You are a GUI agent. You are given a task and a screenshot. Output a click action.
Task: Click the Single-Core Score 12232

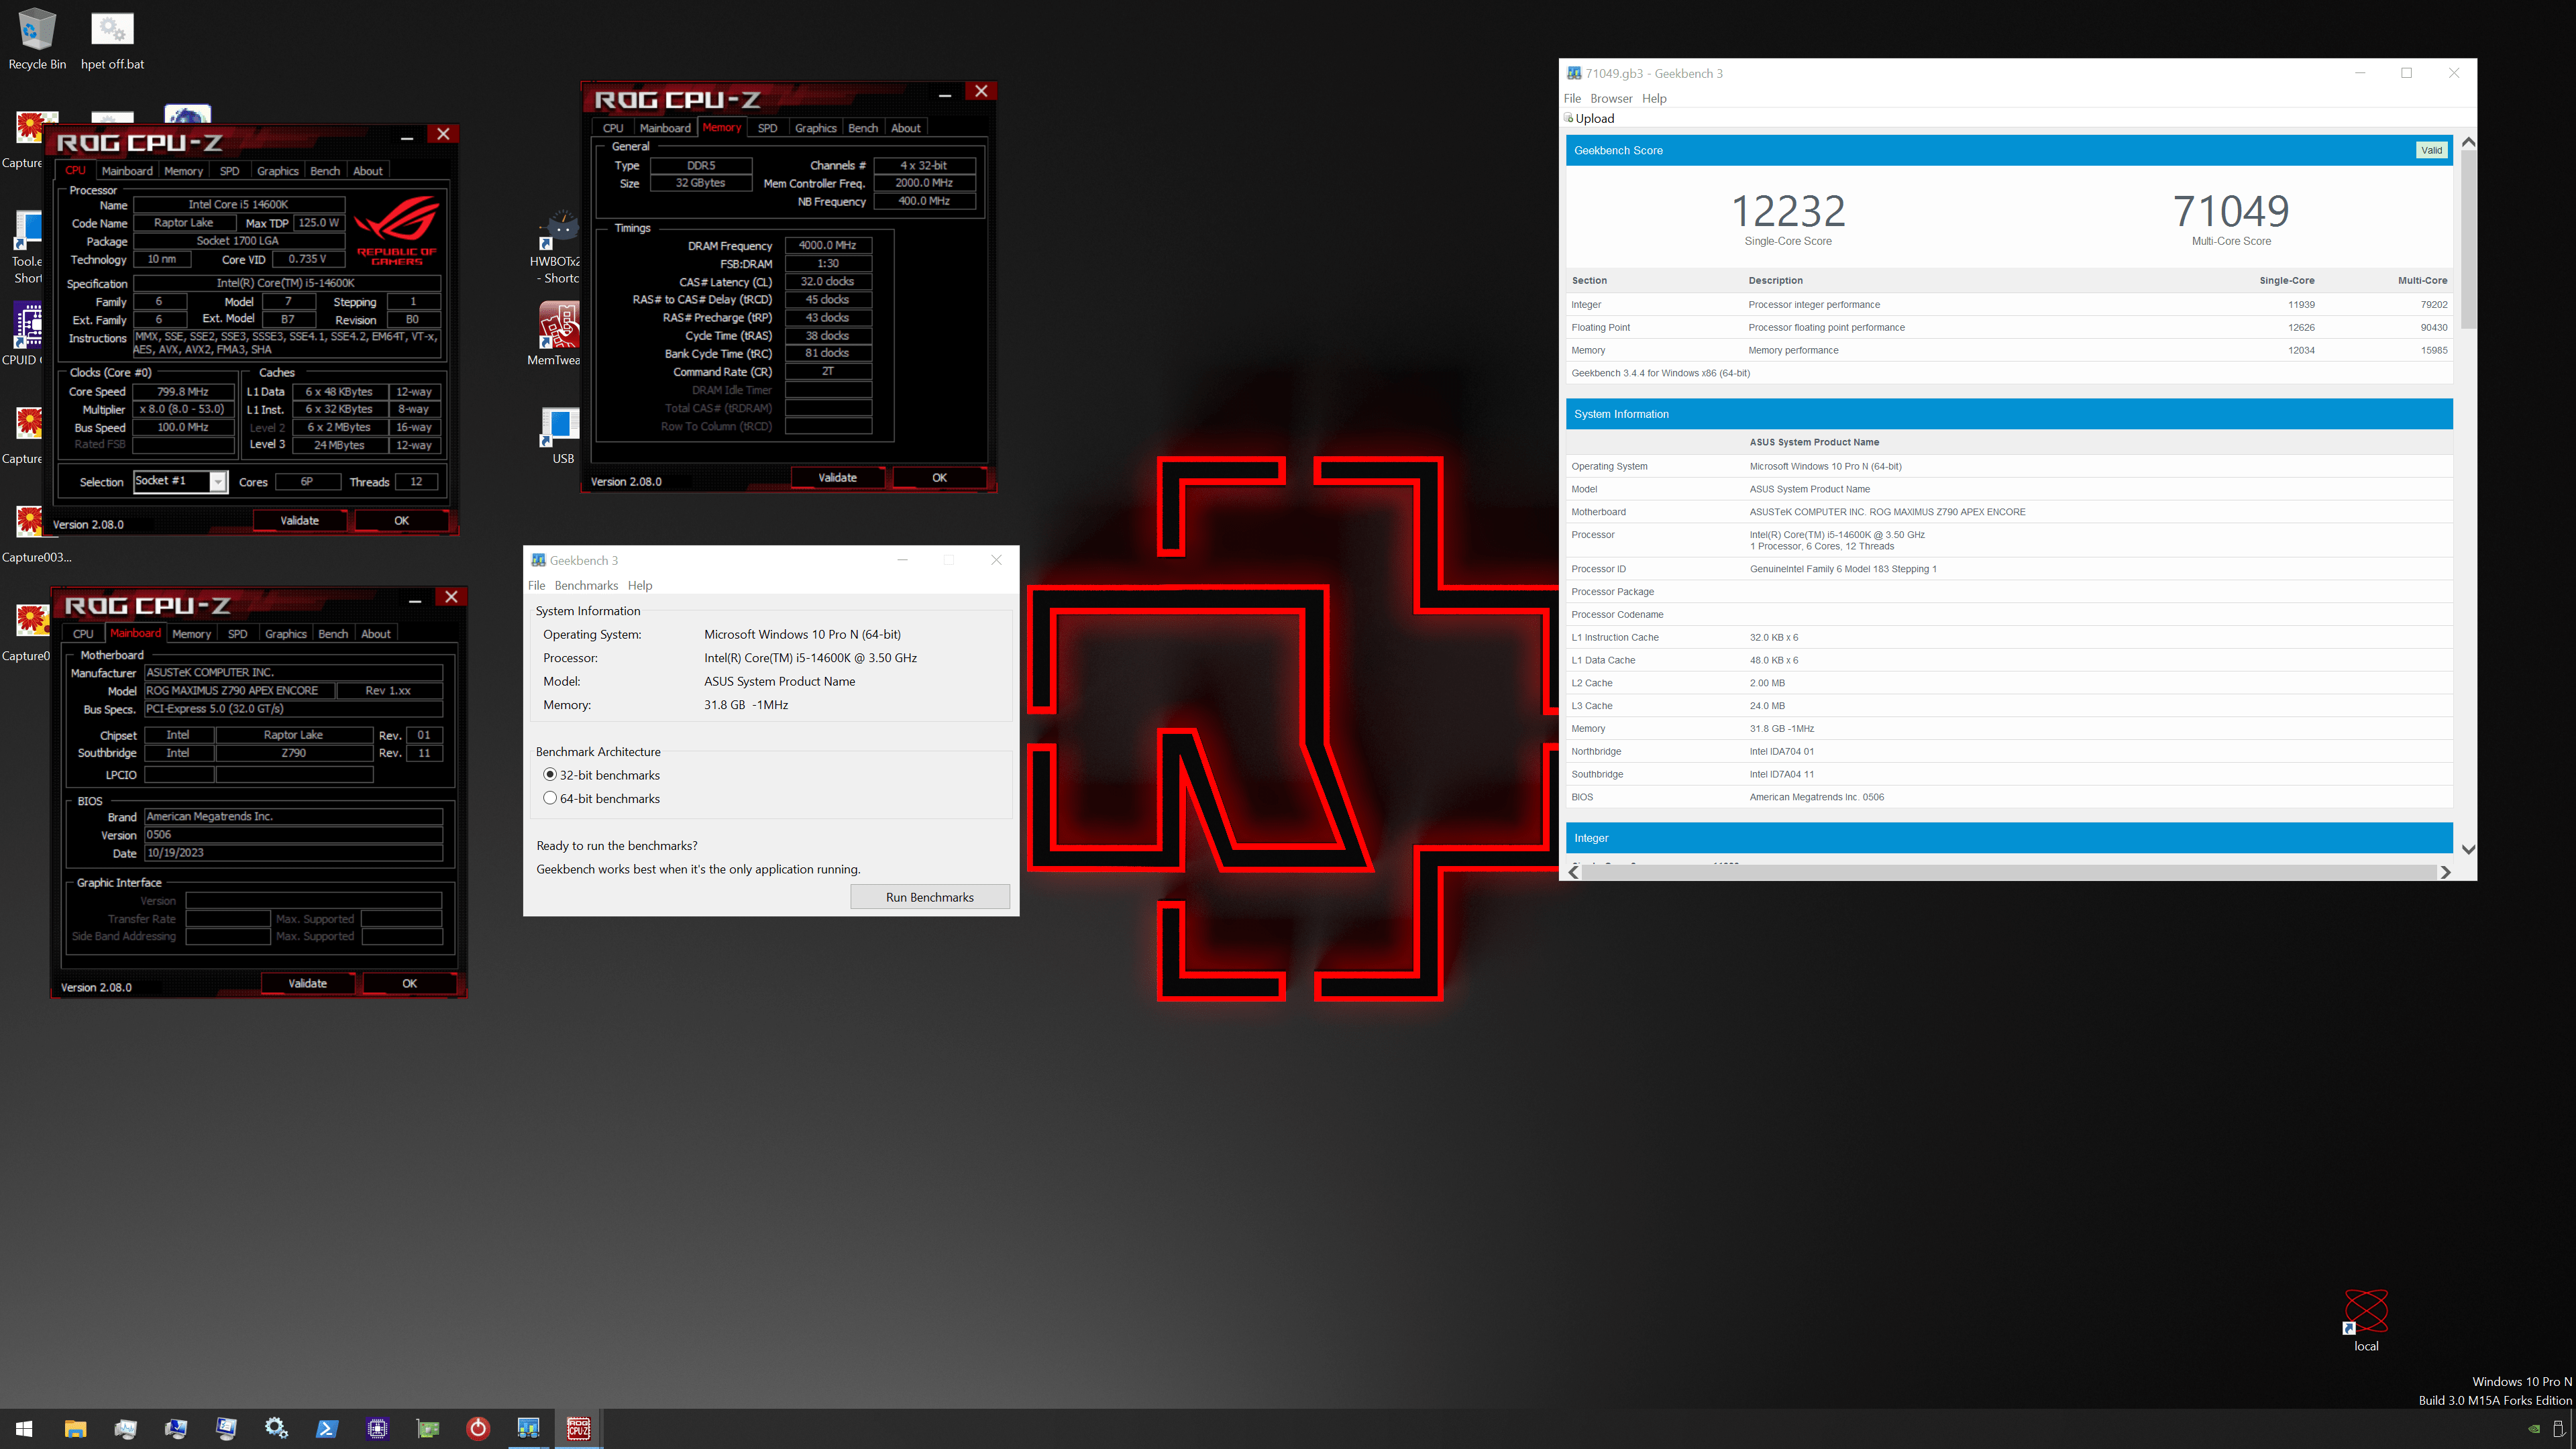click(1788, 211)
